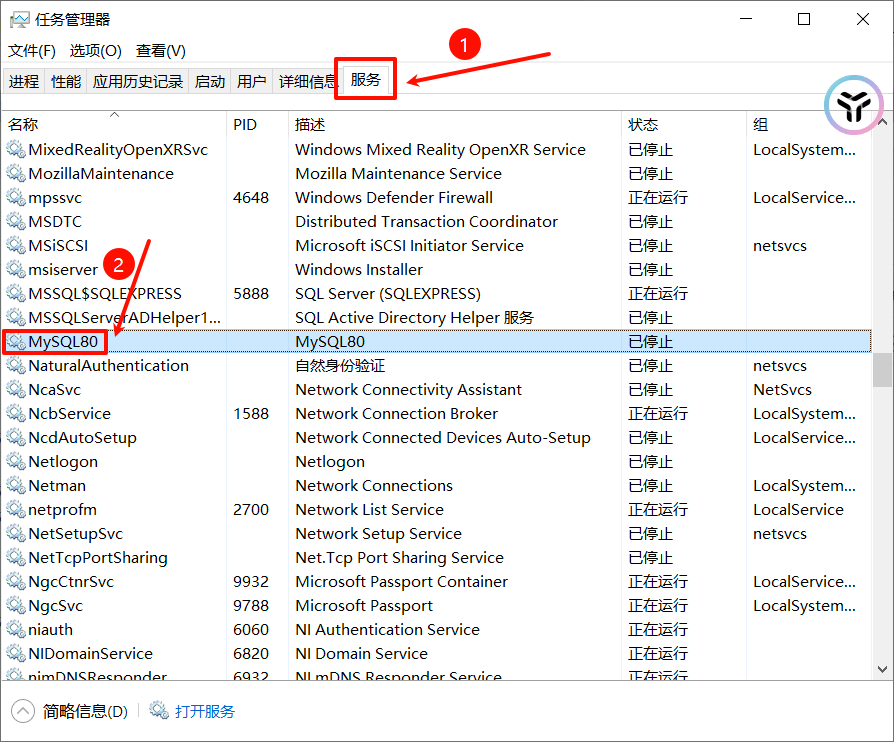Switch to the 性能 tab
The image size is (894, 742).
coord(66,82)
